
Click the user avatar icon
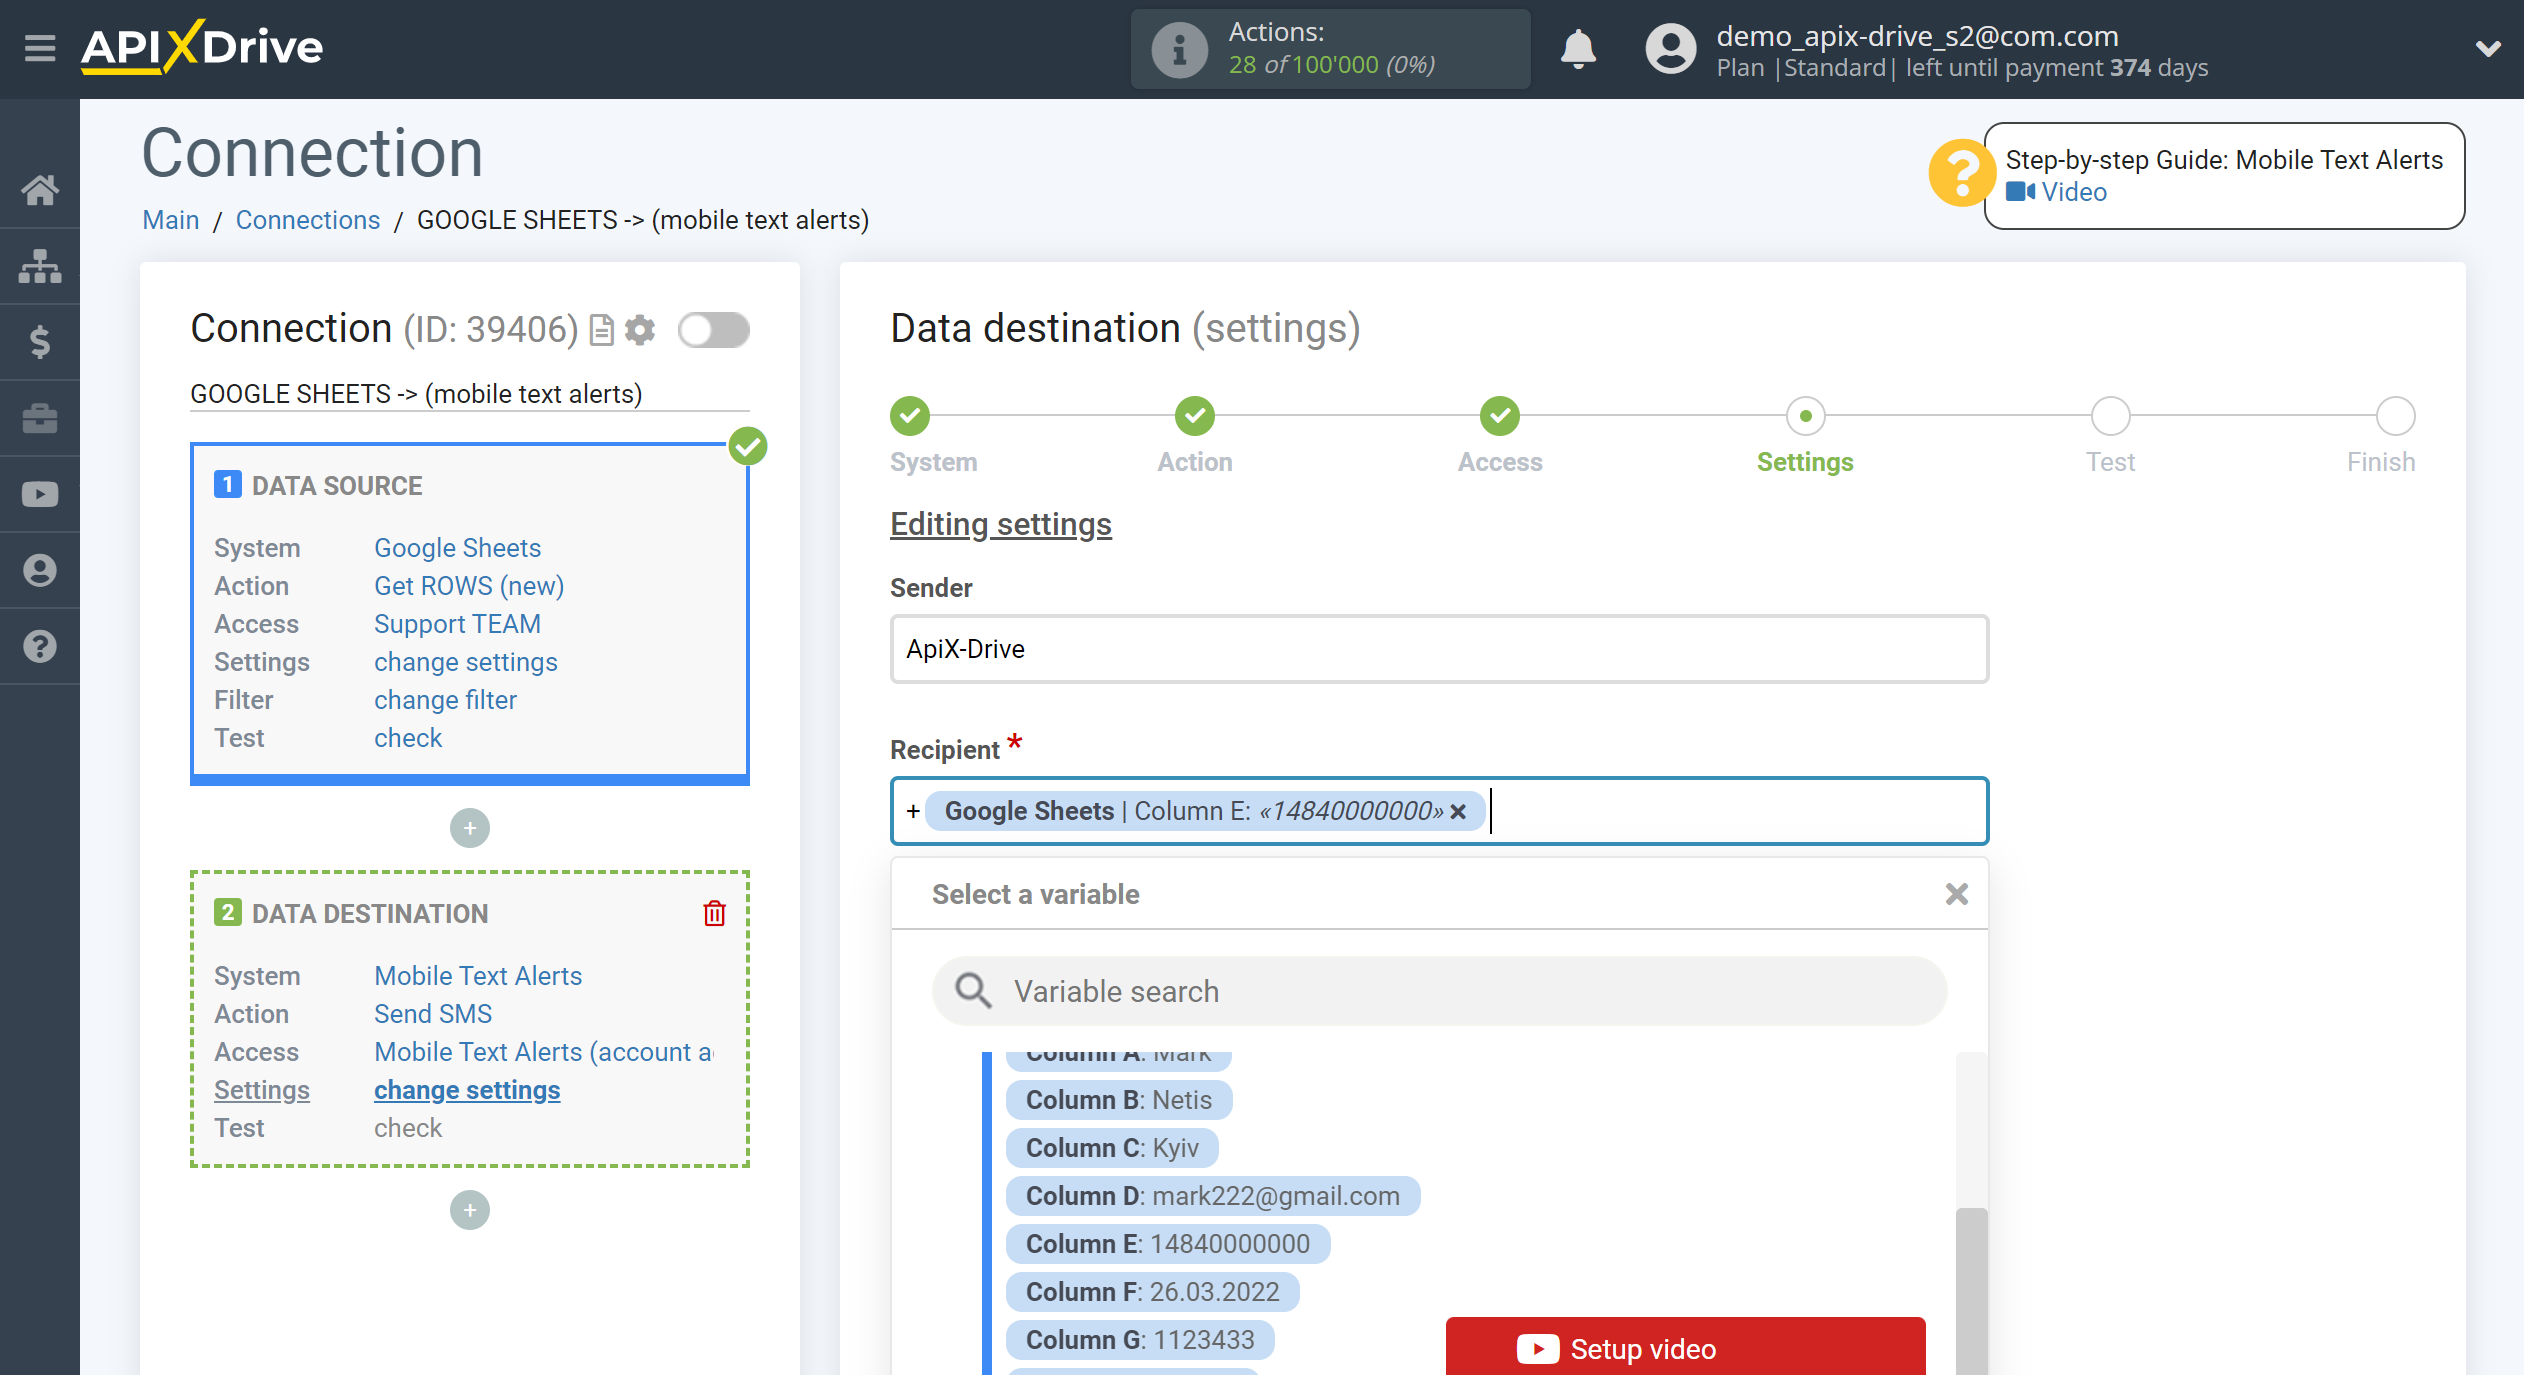[x=1670, y=49]
